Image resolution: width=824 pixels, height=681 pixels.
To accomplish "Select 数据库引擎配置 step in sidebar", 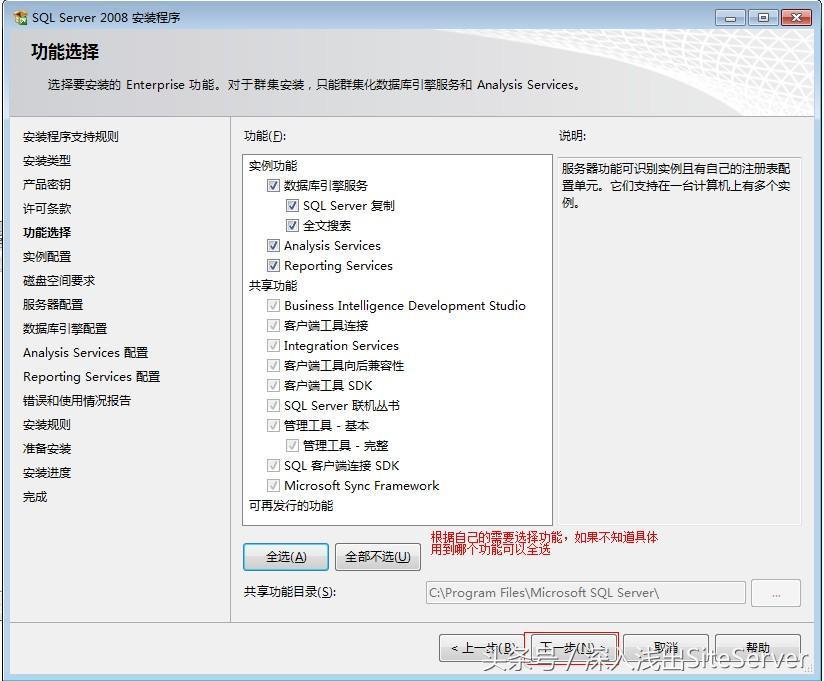I will [65, 329].
